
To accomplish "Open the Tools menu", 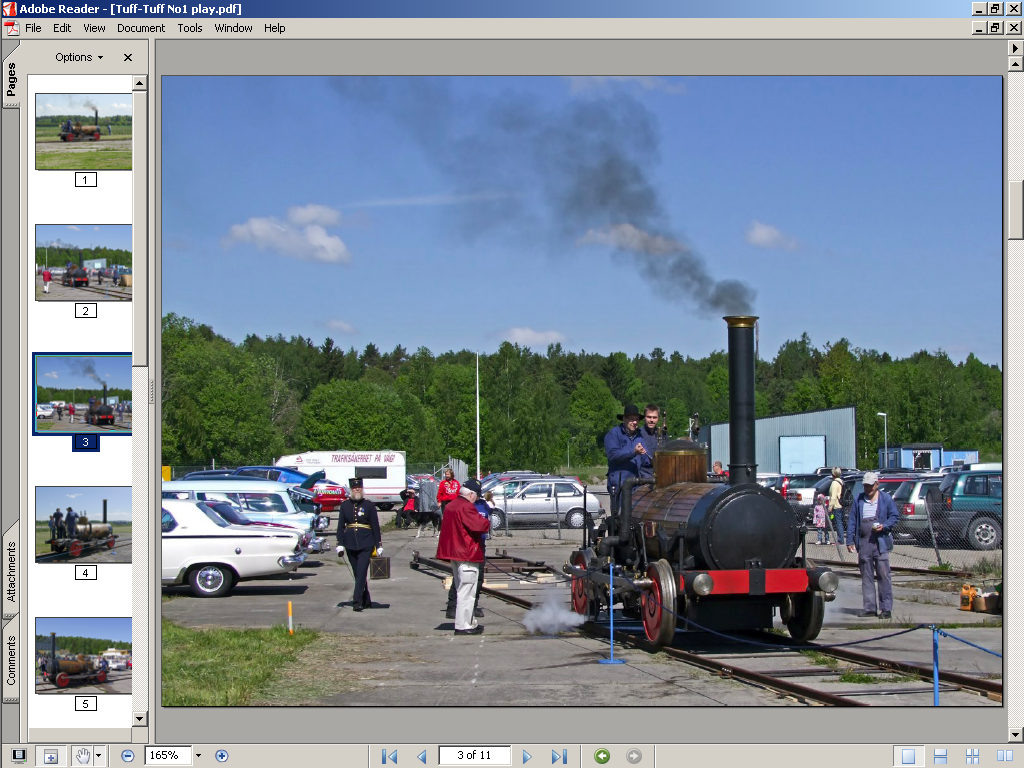I will click(x=190, y=28).
